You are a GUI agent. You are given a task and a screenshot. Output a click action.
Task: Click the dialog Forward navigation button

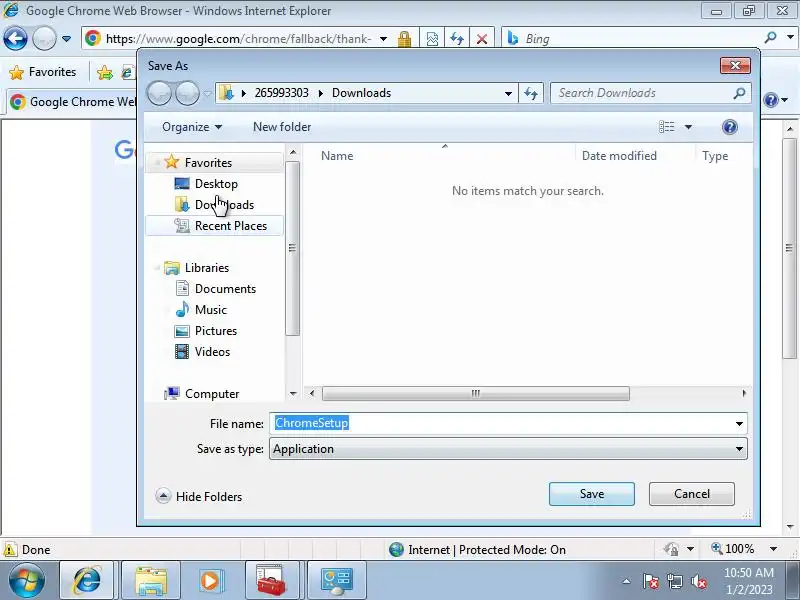187,93
